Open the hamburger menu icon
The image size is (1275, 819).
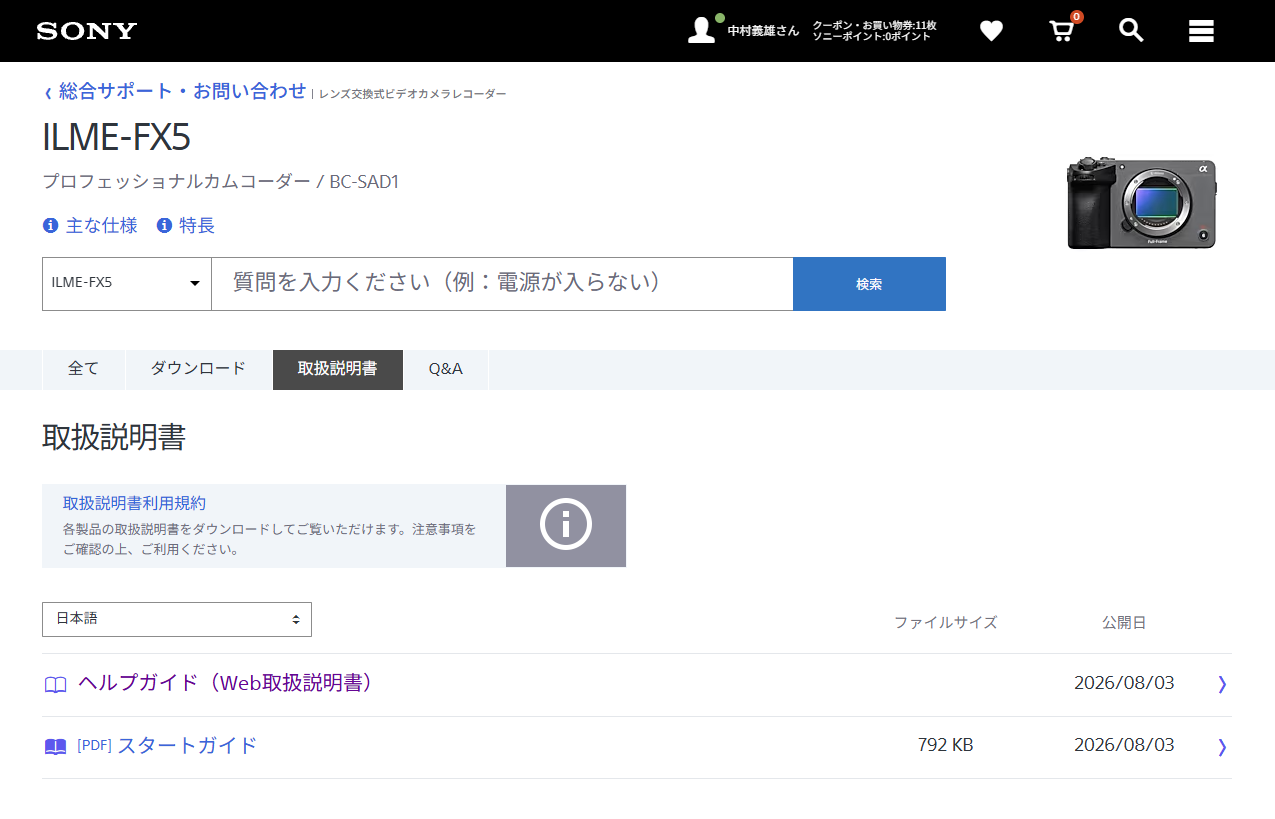click(1201, 31)
